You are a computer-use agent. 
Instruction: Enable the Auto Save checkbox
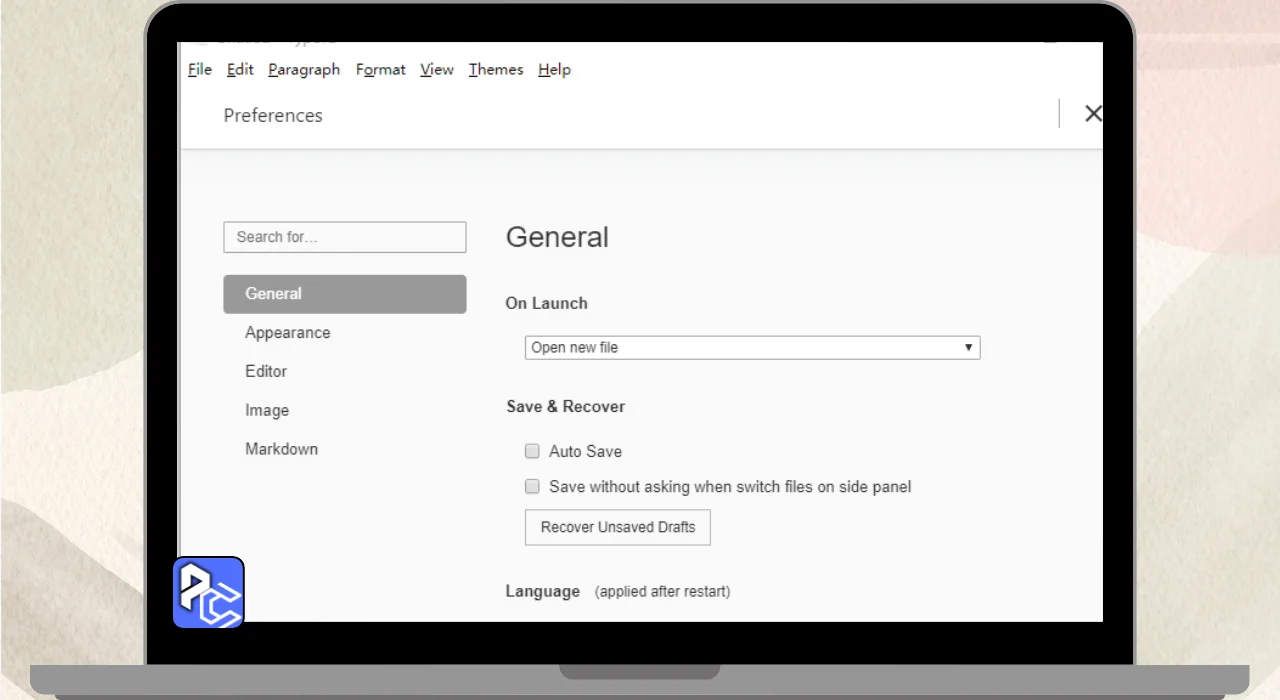(532, 451)
